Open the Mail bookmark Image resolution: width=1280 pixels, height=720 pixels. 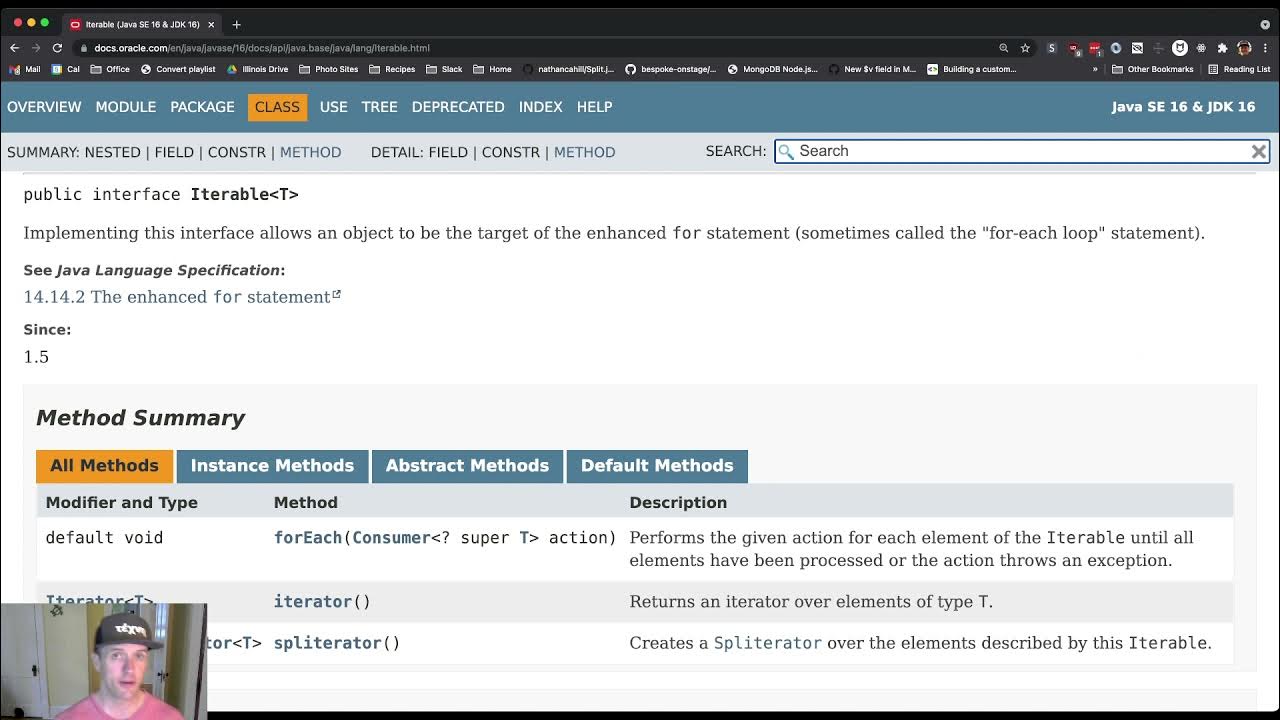[26, 69]
